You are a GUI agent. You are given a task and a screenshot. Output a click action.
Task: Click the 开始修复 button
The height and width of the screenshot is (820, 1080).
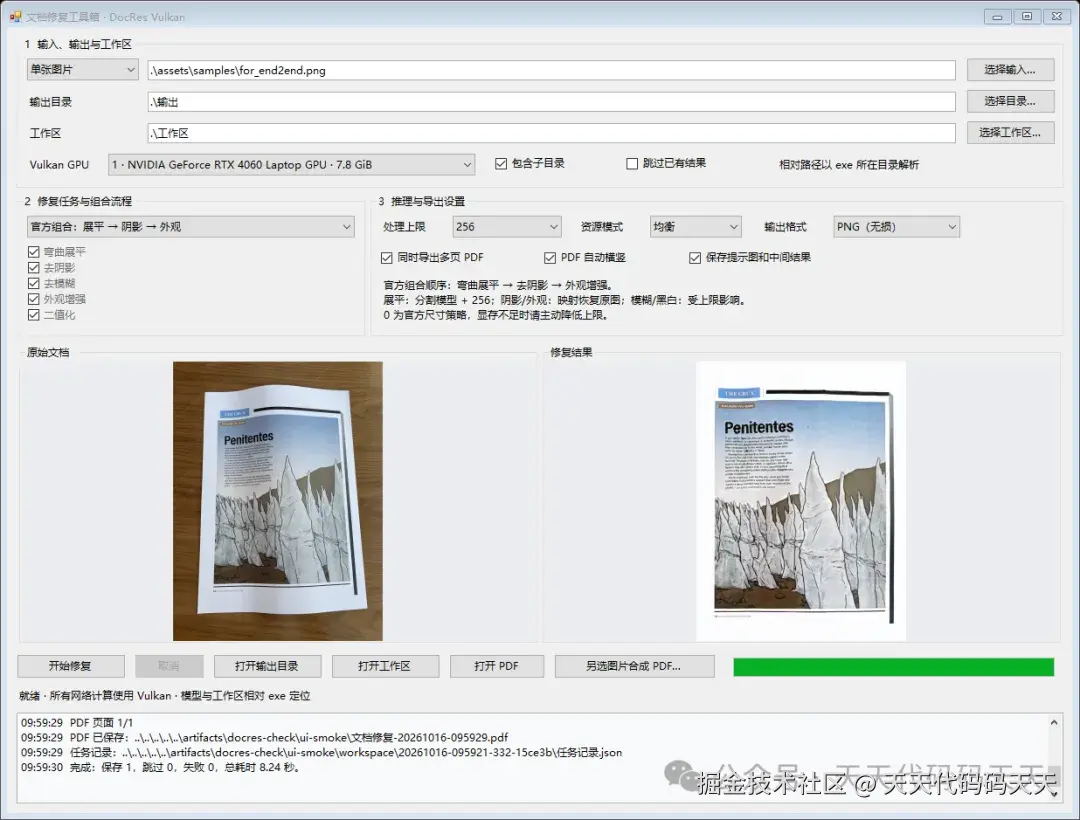pos(71,666)
